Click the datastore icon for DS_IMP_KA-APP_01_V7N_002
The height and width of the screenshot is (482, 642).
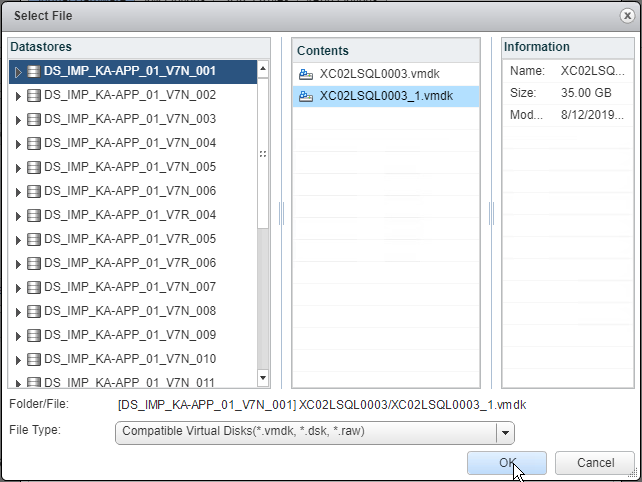click(x=34, y=96)
